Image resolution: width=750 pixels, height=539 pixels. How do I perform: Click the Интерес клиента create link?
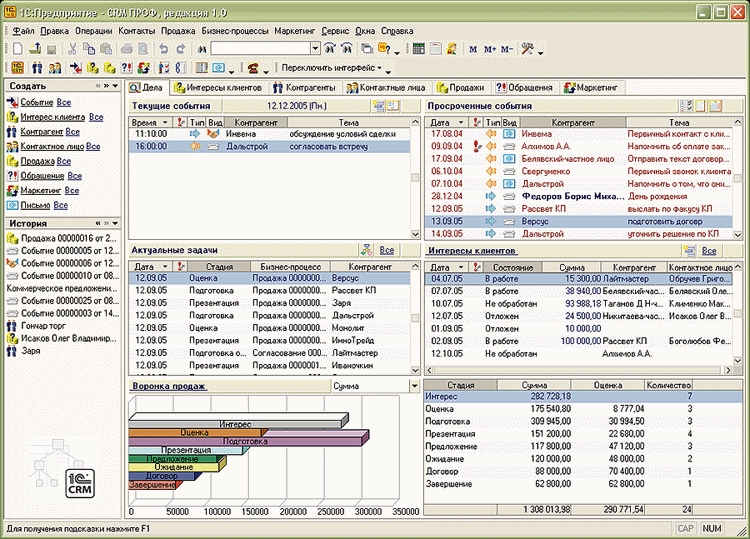[x=53, y=117]
